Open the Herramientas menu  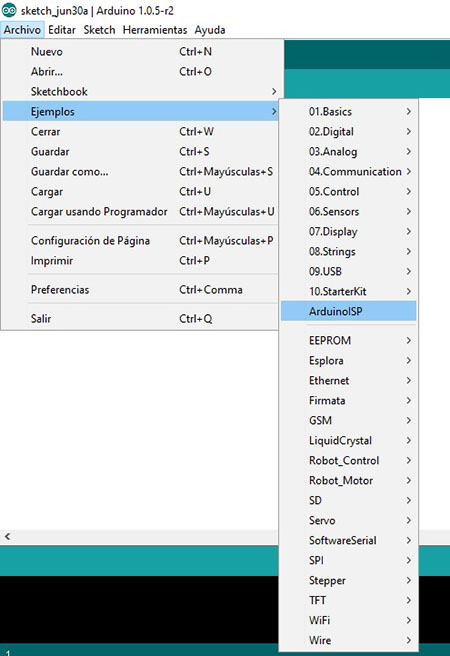coord(155,30)
